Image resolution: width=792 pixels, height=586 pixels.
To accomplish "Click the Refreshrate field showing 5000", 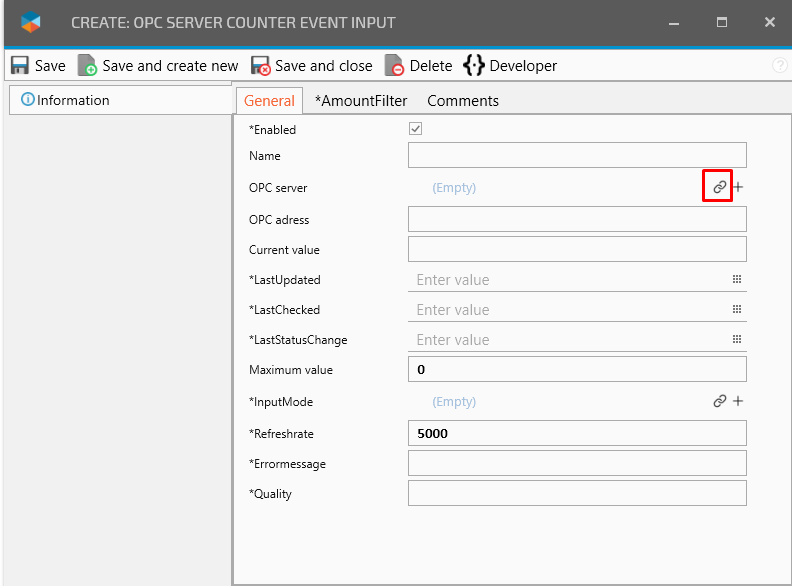I will (577, 433).
